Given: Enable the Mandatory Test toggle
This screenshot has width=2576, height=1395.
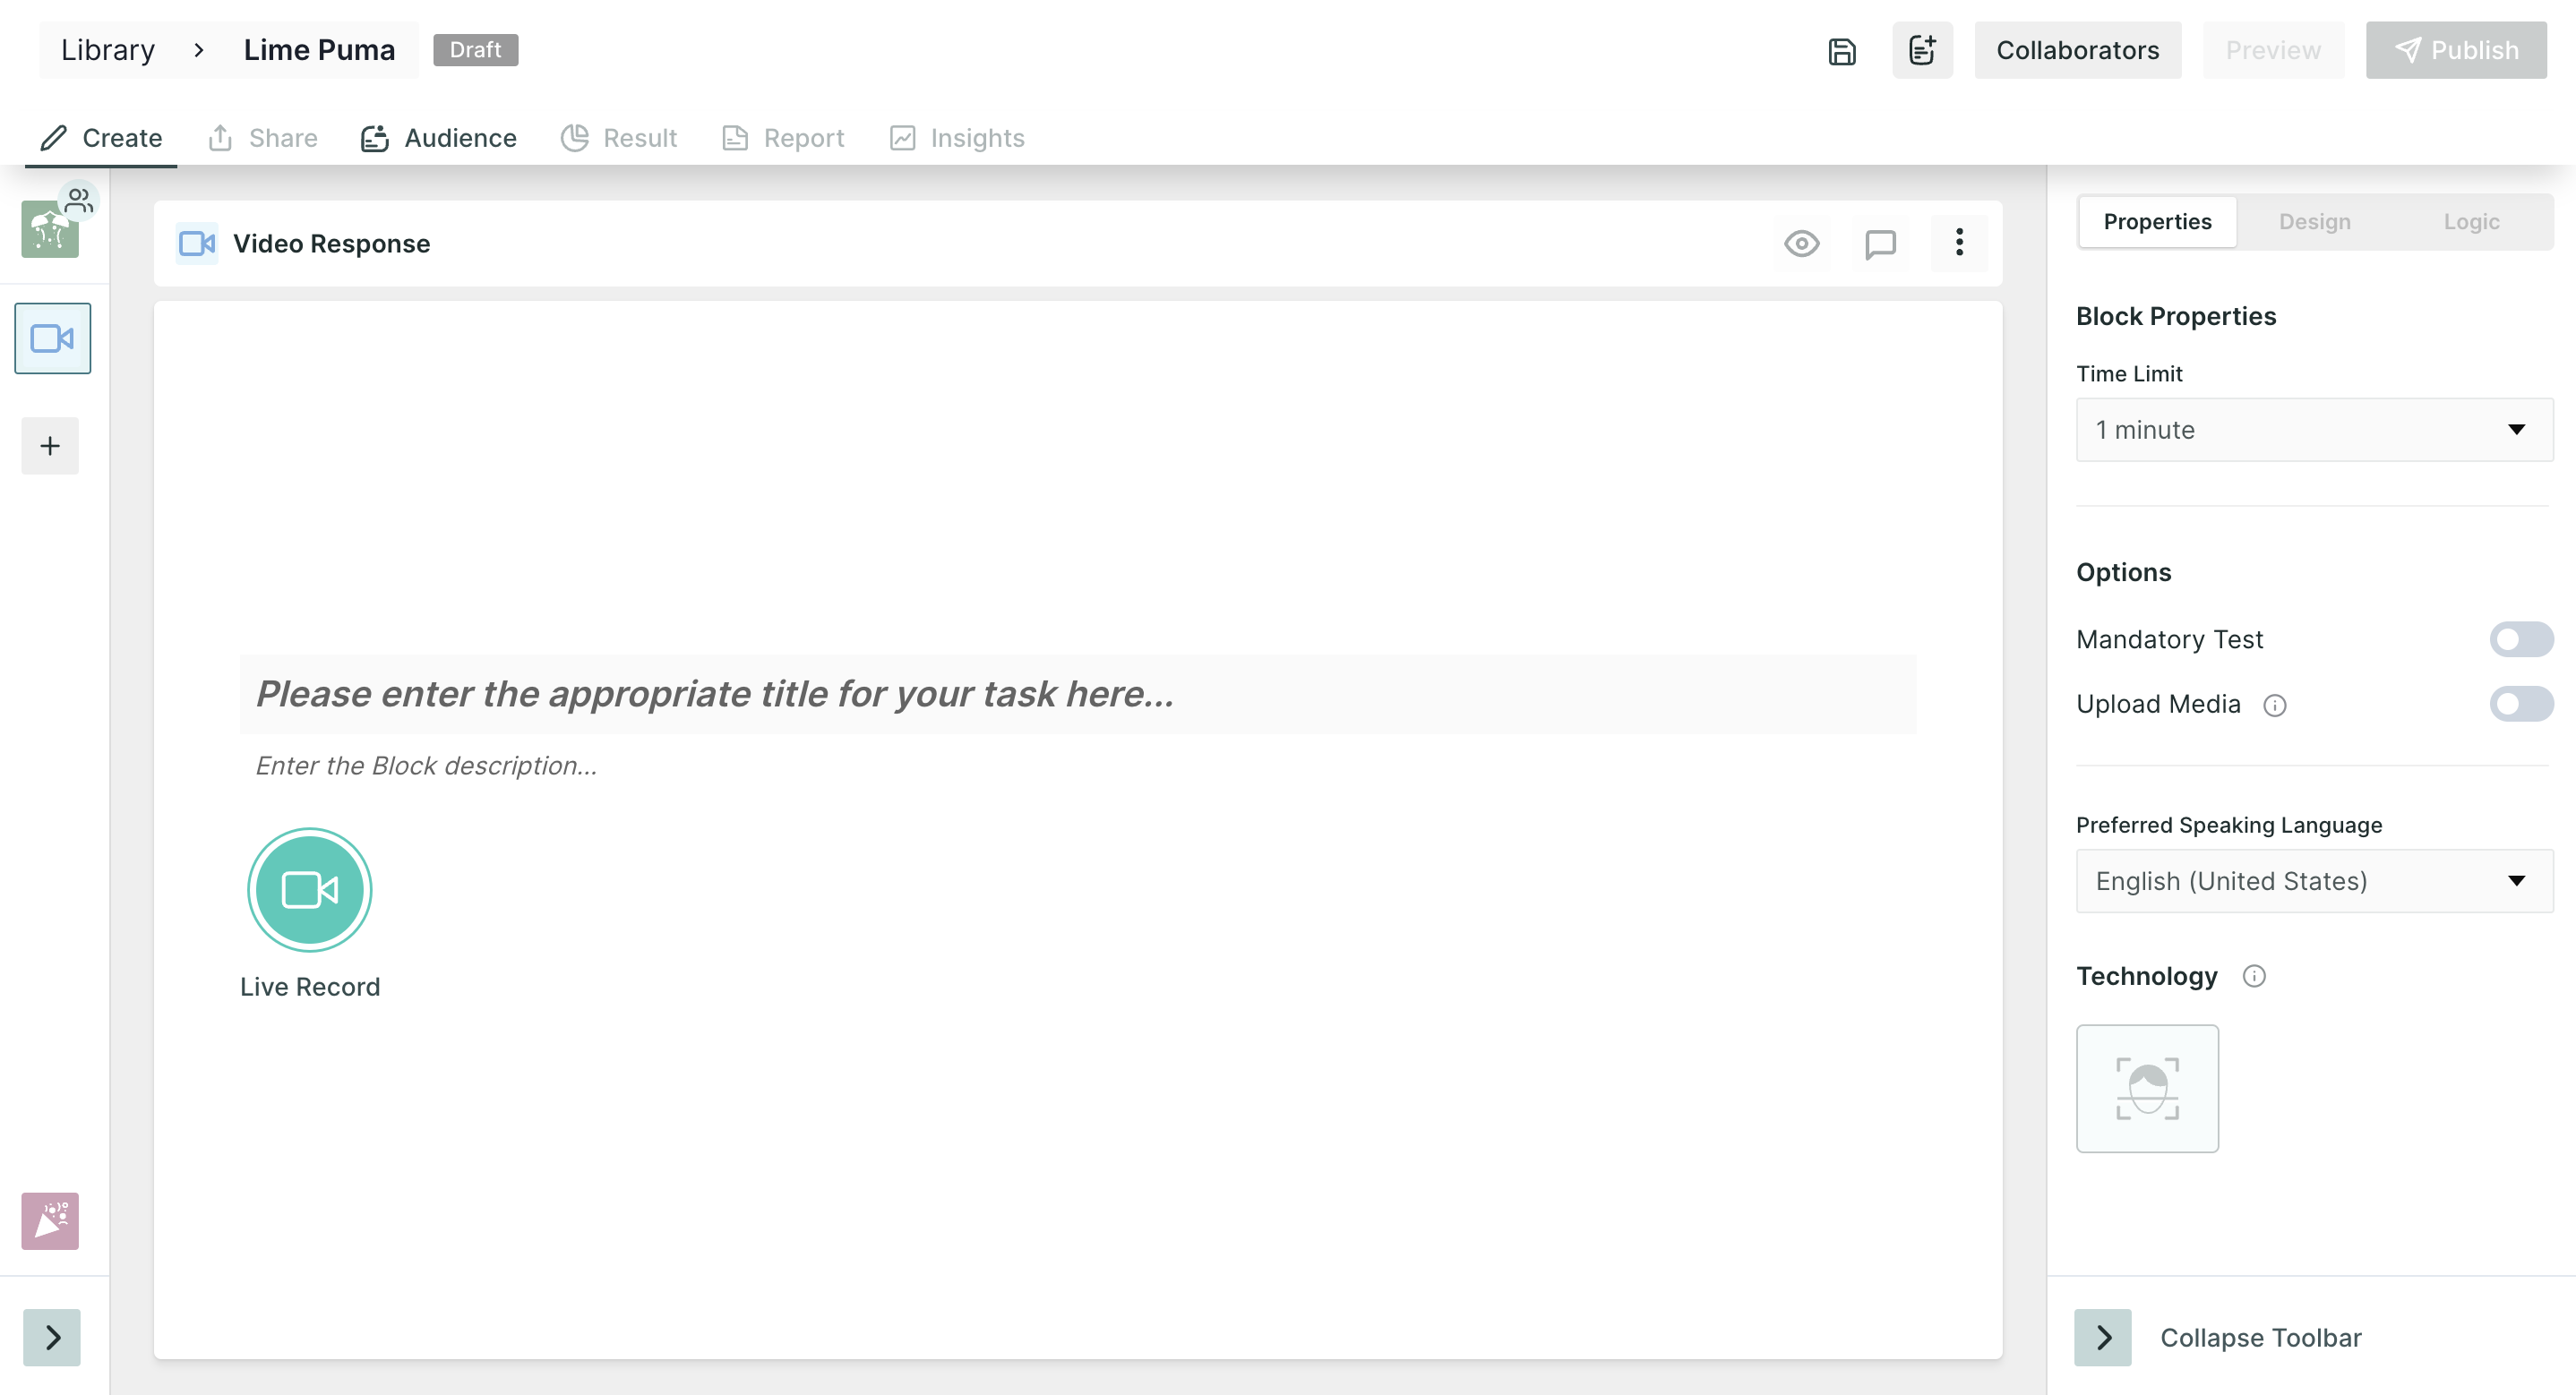Looking at the screenshot, I should click(2521, 639).
